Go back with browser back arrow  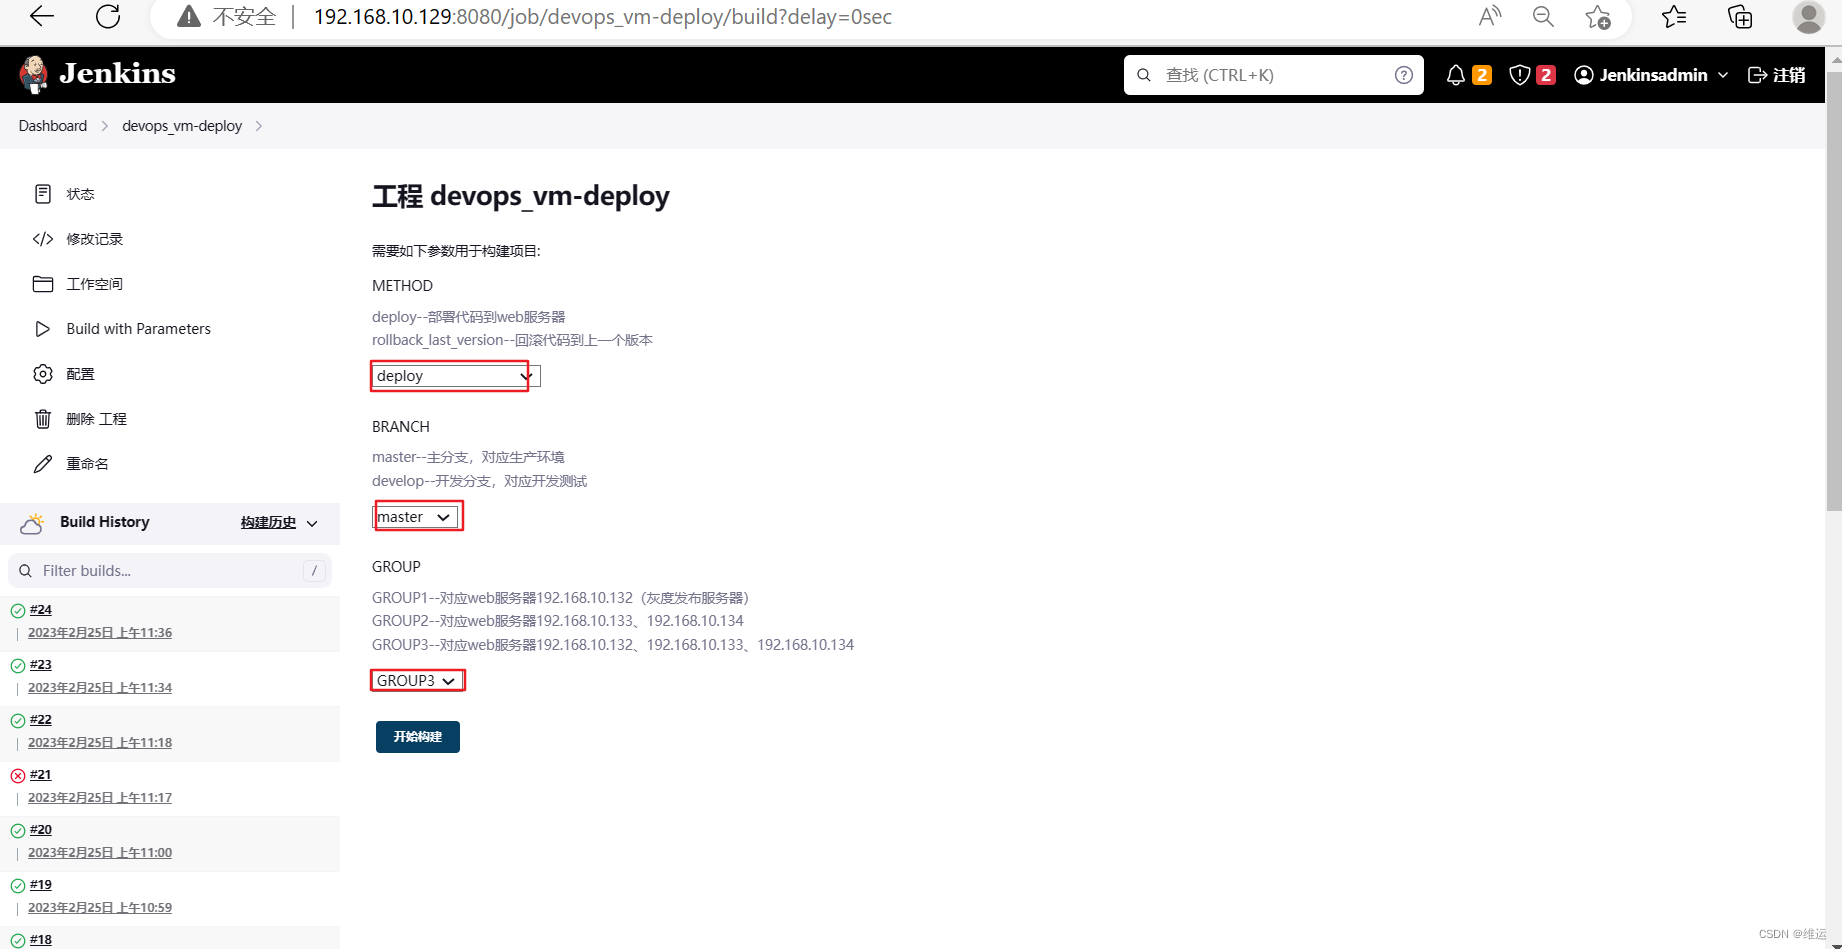point(42,16)
